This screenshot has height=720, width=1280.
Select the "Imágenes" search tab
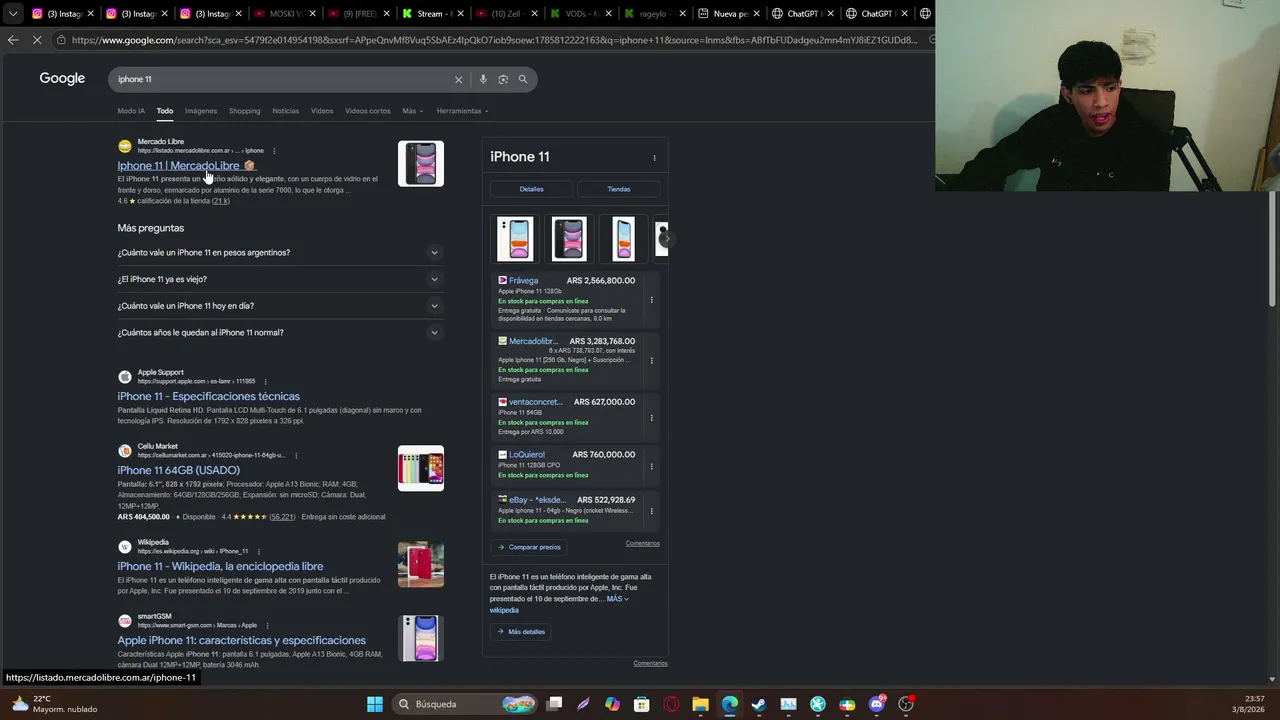200,111
